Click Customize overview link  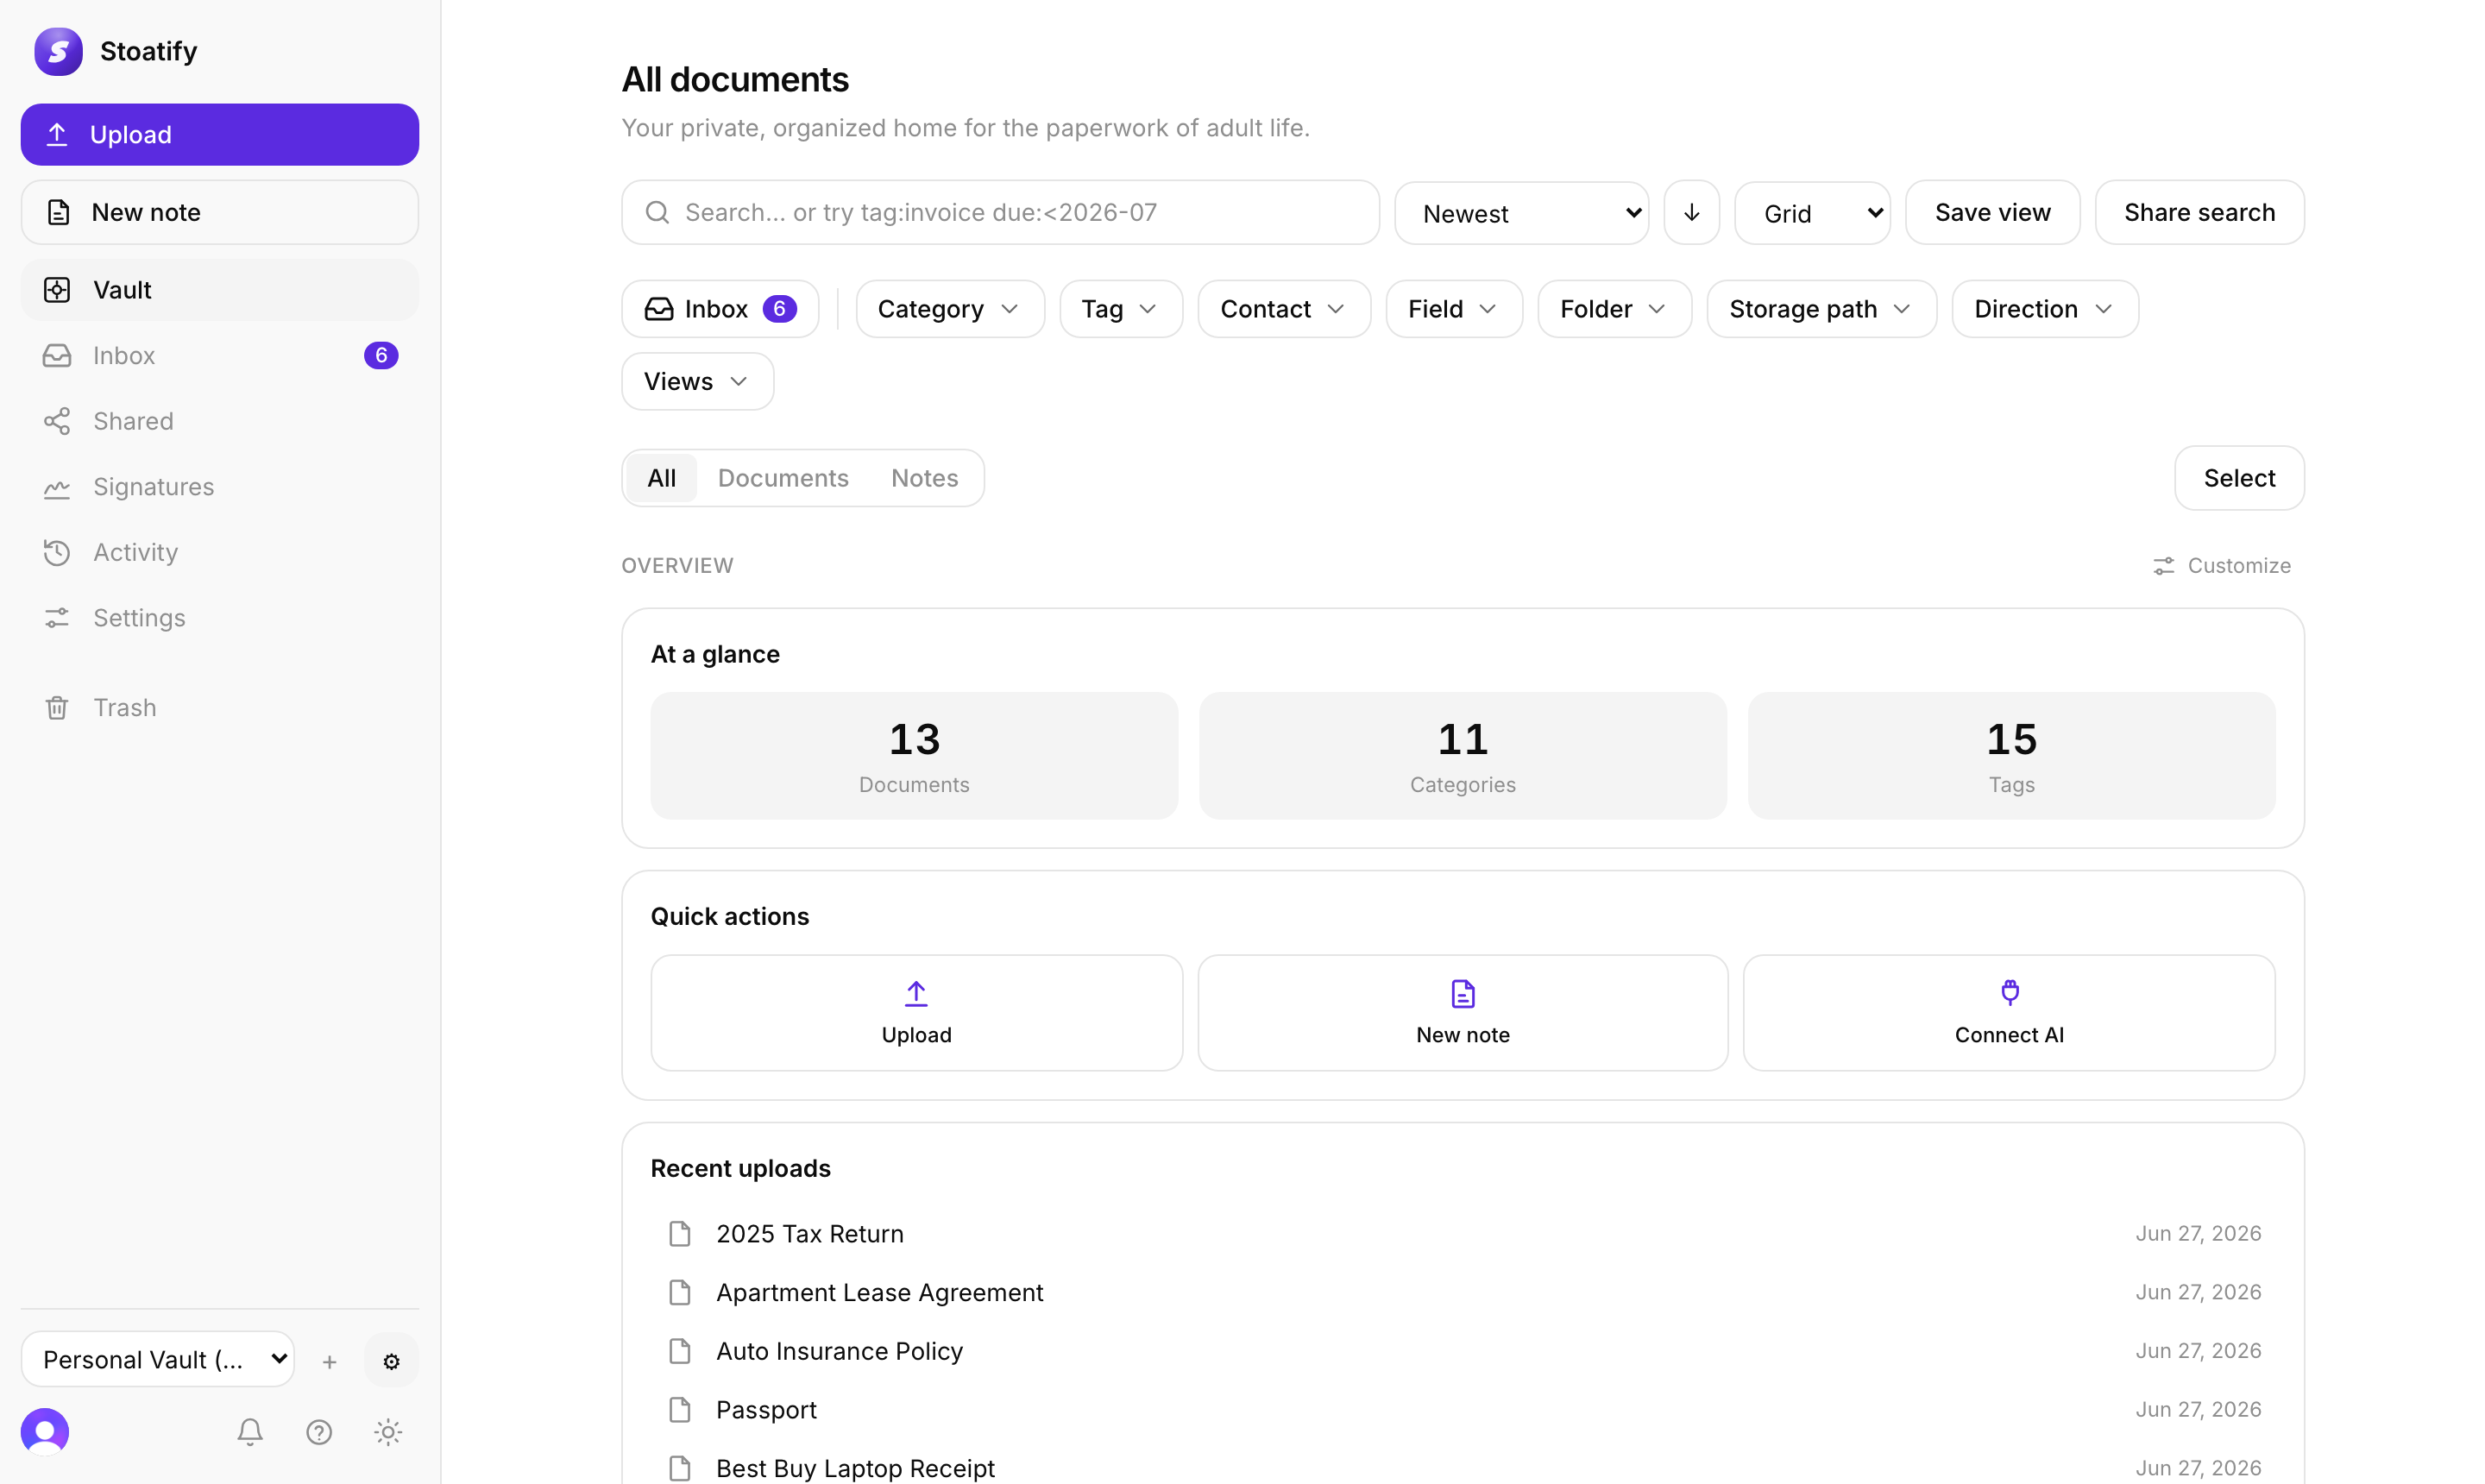click(2222, 566)
